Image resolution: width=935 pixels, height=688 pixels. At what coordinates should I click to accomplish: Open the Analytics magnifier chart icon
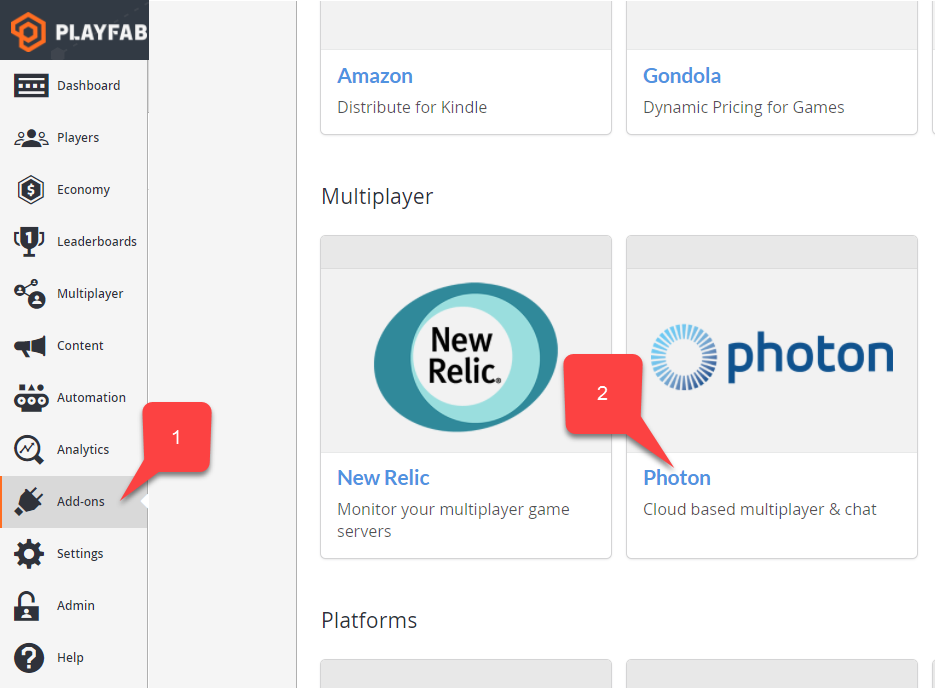(x=29, y=450)
